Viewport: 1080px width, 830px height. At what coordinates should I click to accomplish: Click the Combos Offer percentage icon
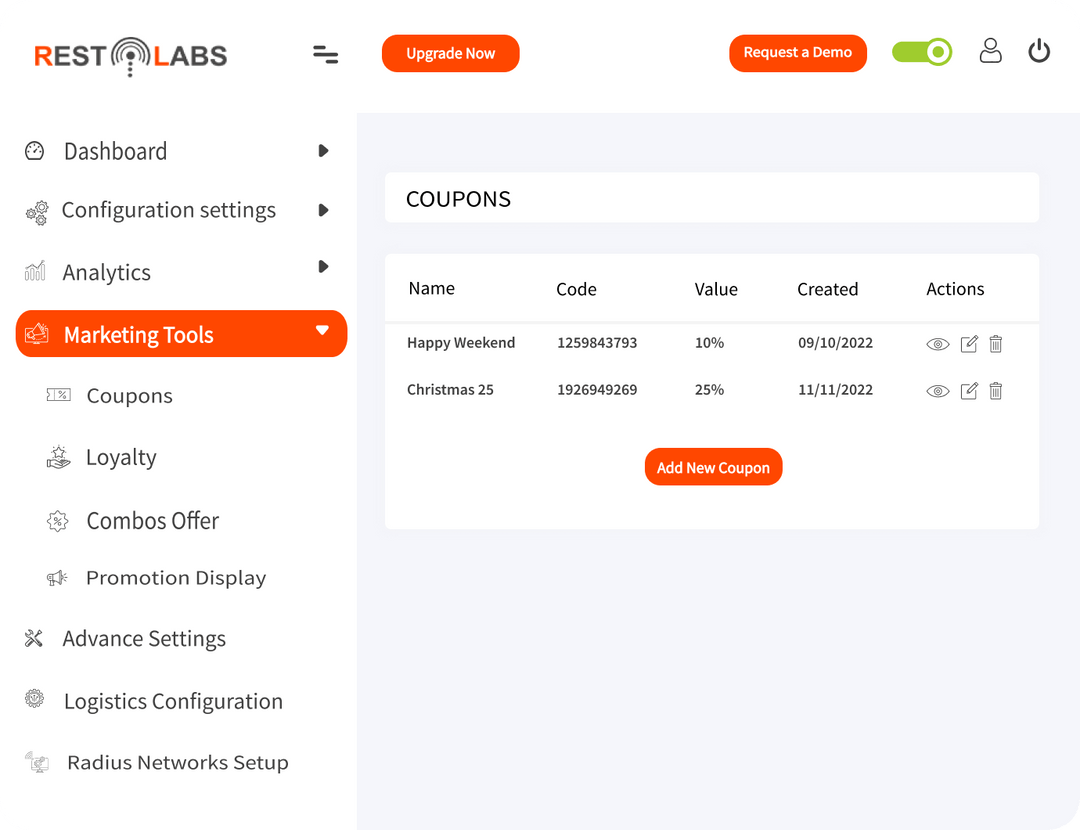[x=58, y=520]
